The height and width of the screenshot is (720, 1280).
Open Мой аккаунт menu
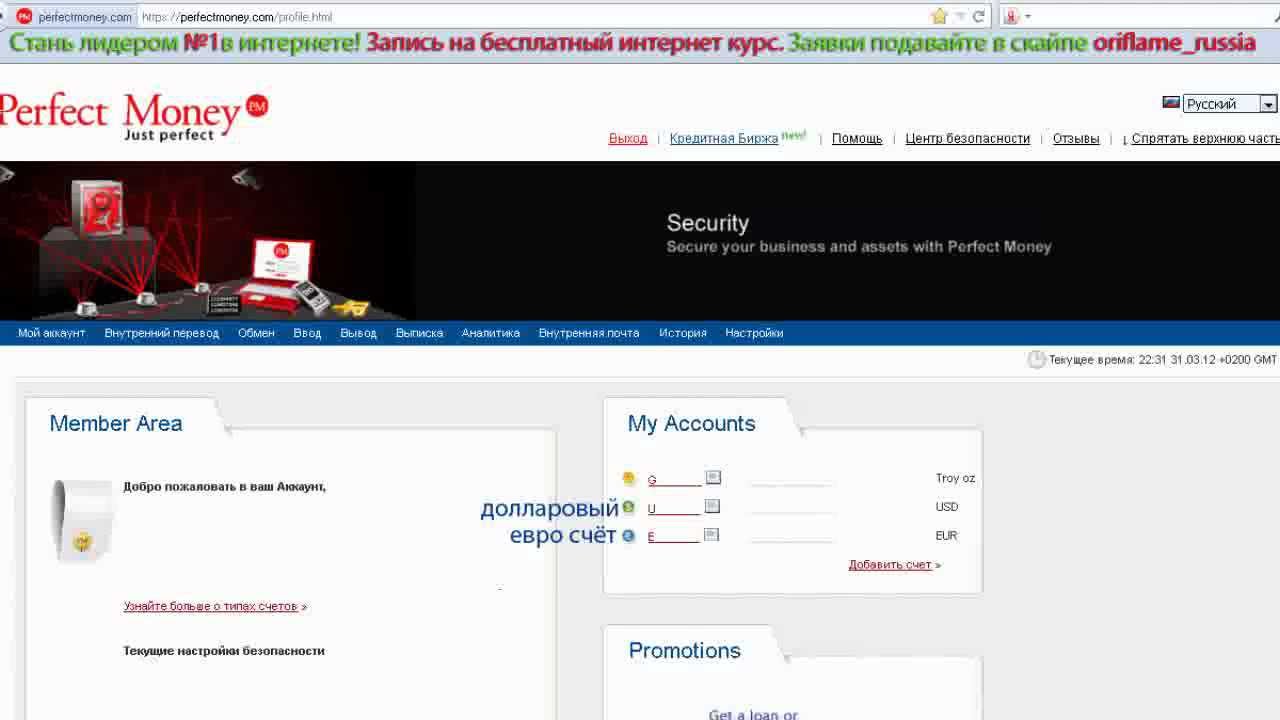coord(51,333)
